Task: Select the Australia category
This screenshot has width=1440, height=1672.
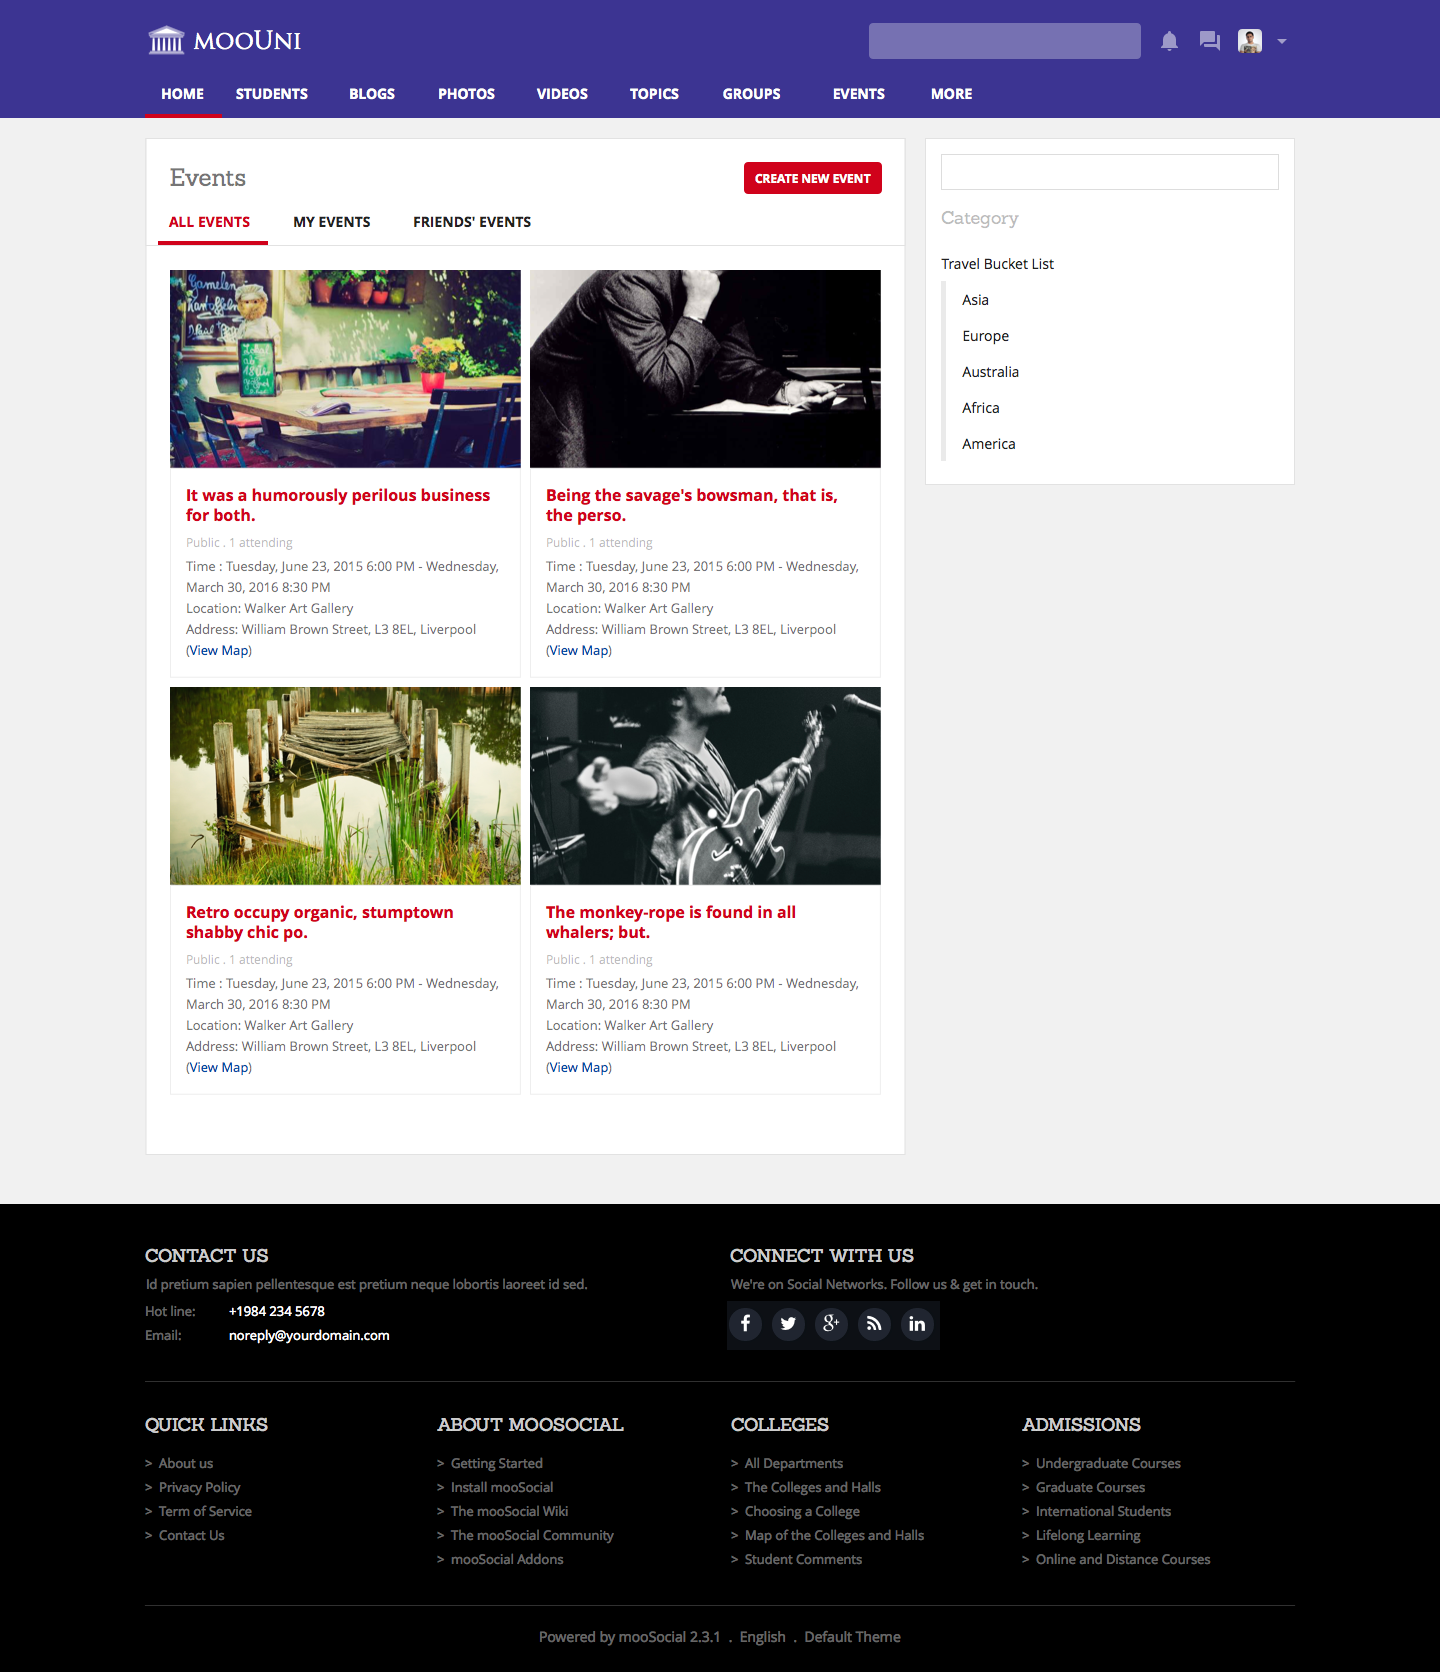Action: coord(990,372)
